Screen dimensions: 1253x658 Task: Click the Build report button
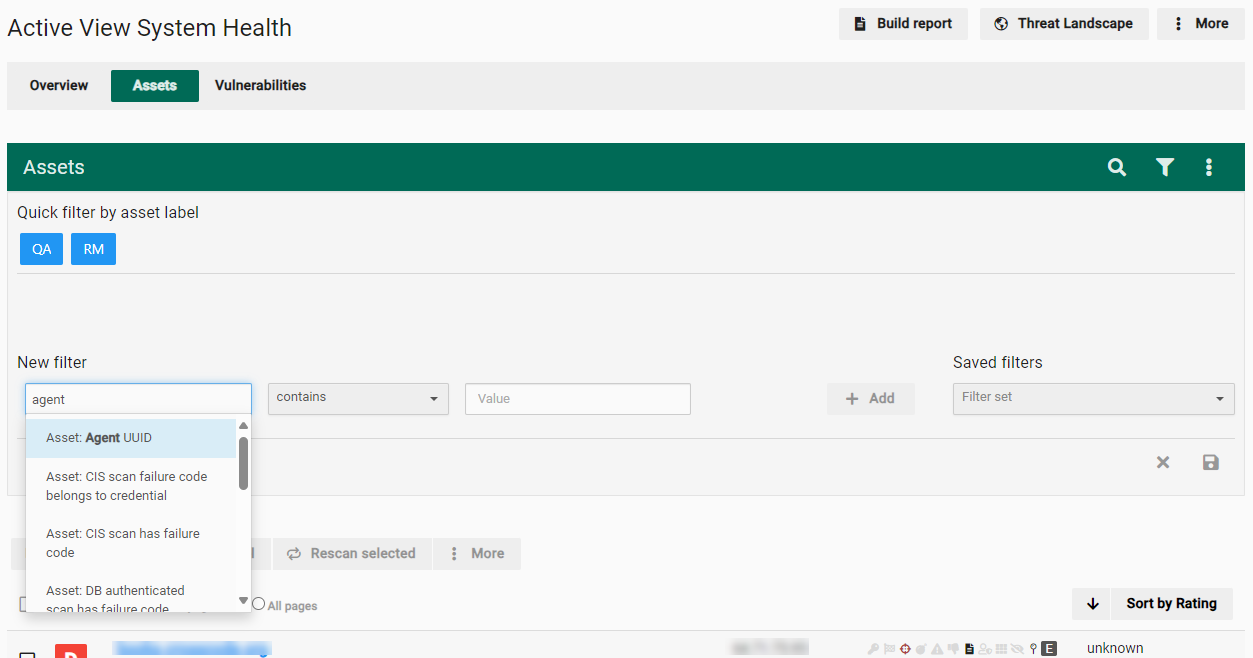[903, 24]
